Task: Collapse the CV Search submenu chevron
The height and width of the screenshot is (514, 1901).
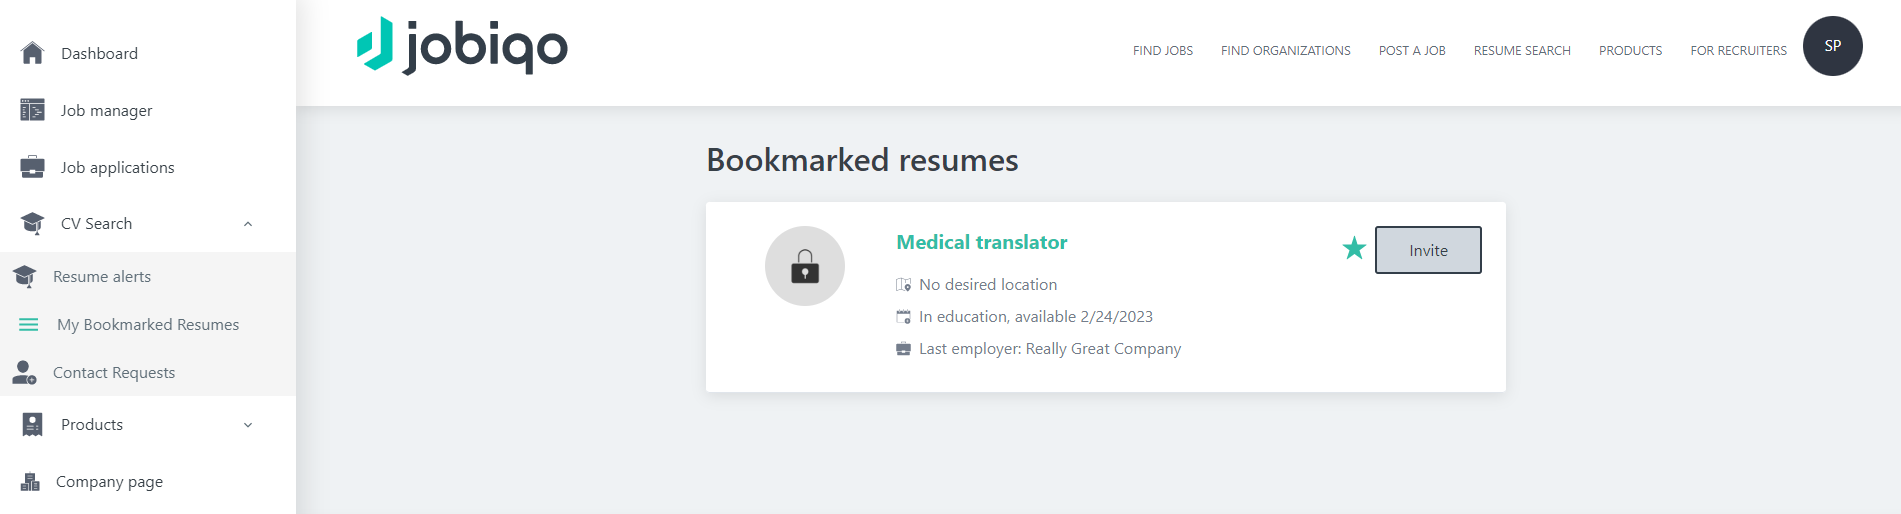Action: [x=248, y=224]
